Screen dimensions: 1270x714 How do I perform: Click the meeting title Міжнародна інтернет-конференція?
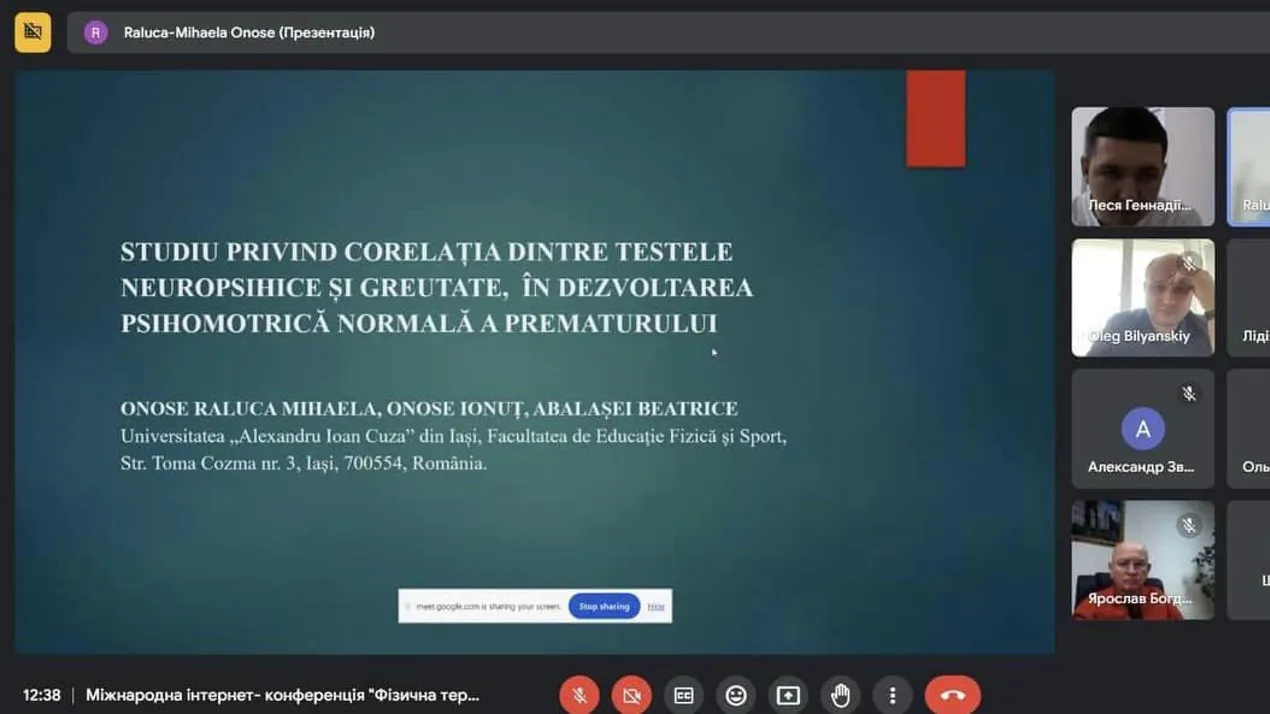[283, 695]
